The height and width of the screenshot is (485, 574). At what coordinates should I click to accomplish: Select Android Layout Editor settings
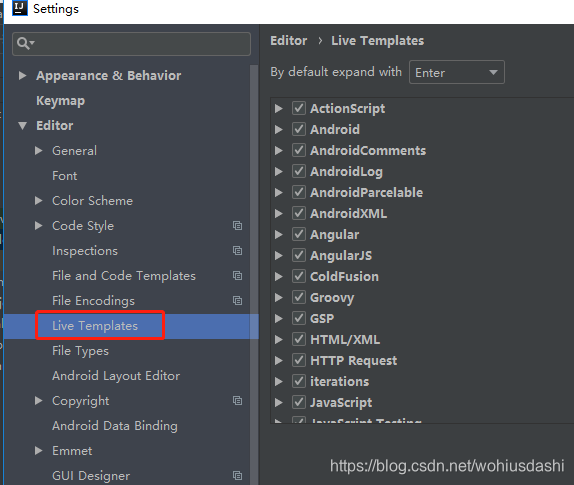[116, 376]
